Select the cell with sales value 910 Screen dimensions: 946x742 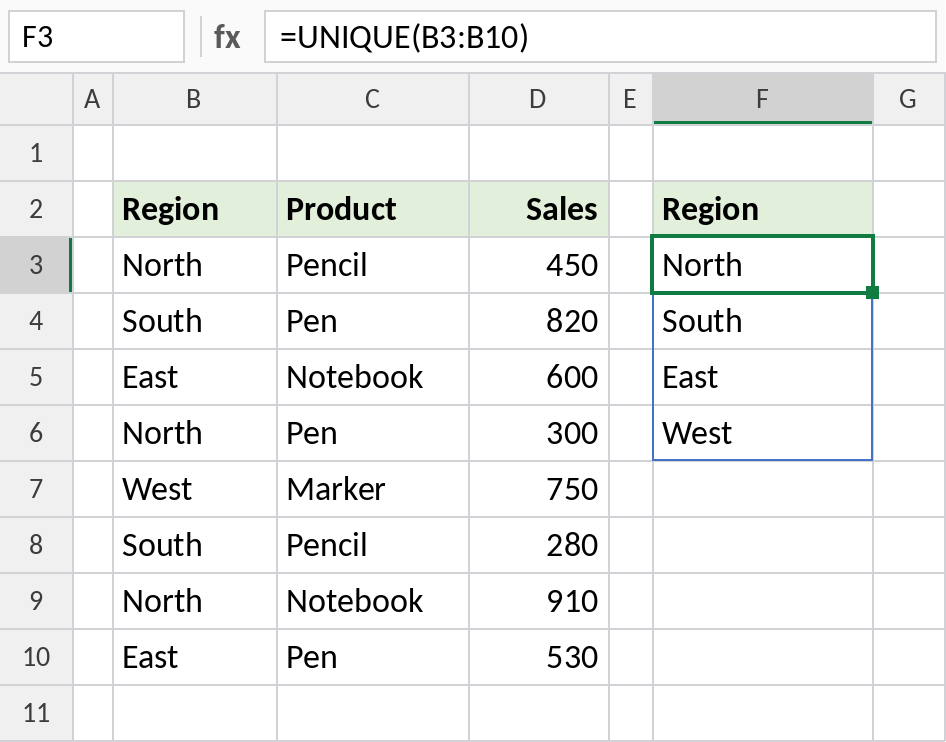pyautogui.click(x=539, y=601)
